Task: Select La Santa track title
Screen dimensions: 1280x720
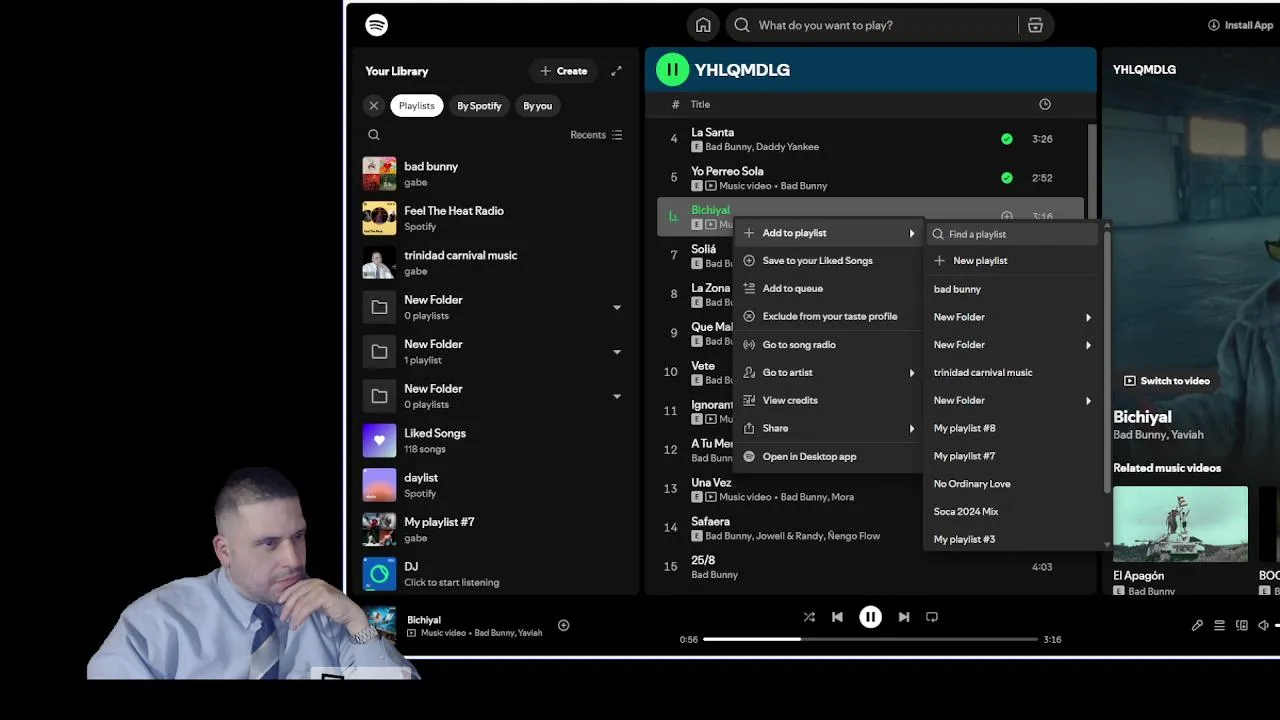Action: tap(712, 132)
